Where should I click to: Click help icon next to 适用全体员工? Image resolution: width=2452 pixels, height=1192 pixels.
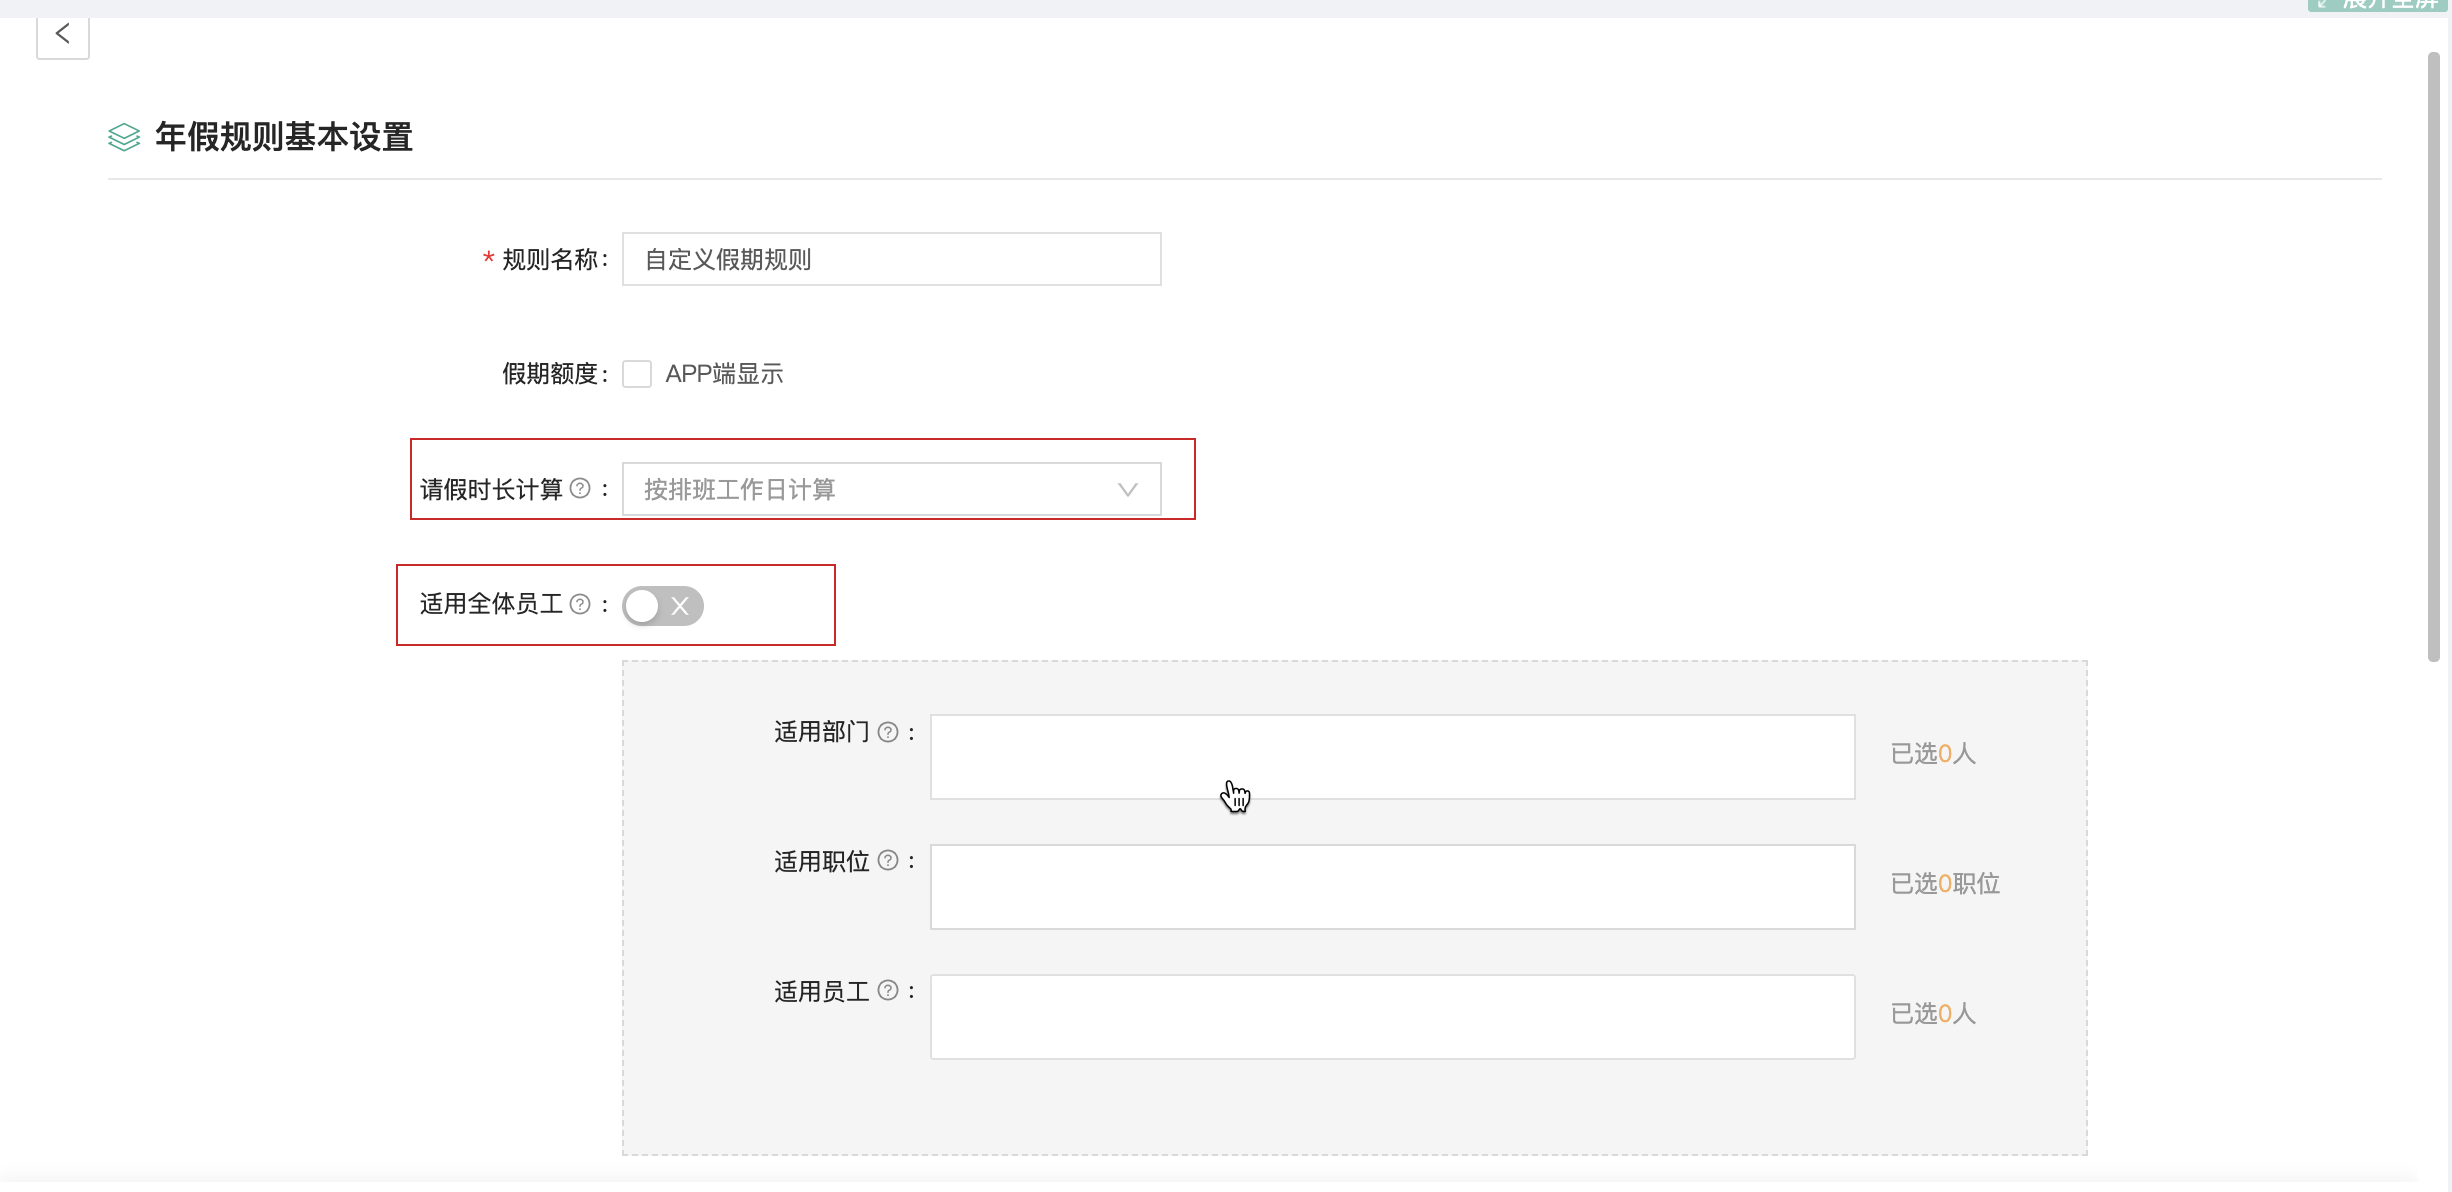(x=580, y=604)
